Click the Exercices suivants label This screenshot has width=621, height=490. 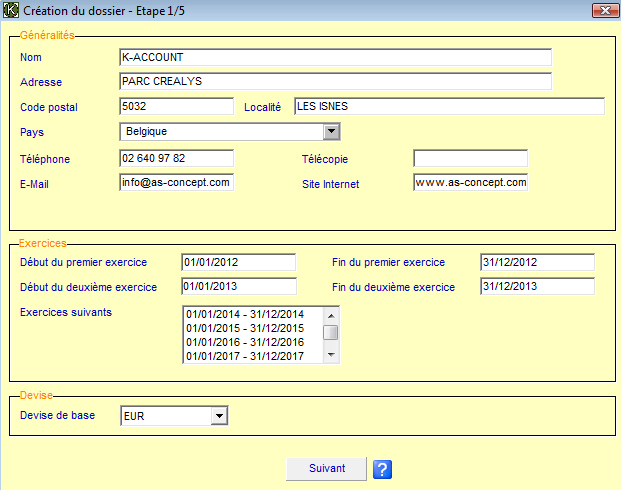[x=66, y=312]
